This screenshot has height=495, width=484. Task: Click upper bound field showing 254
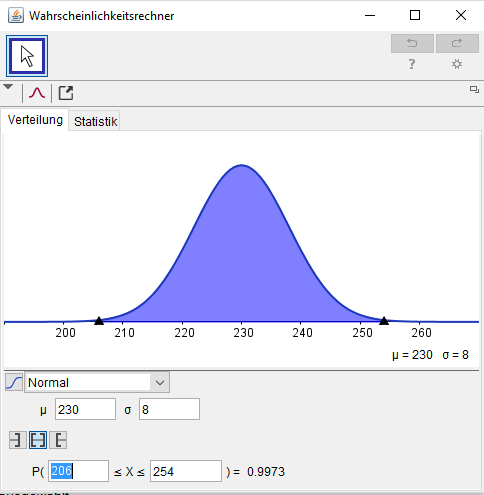coord(186,471)
